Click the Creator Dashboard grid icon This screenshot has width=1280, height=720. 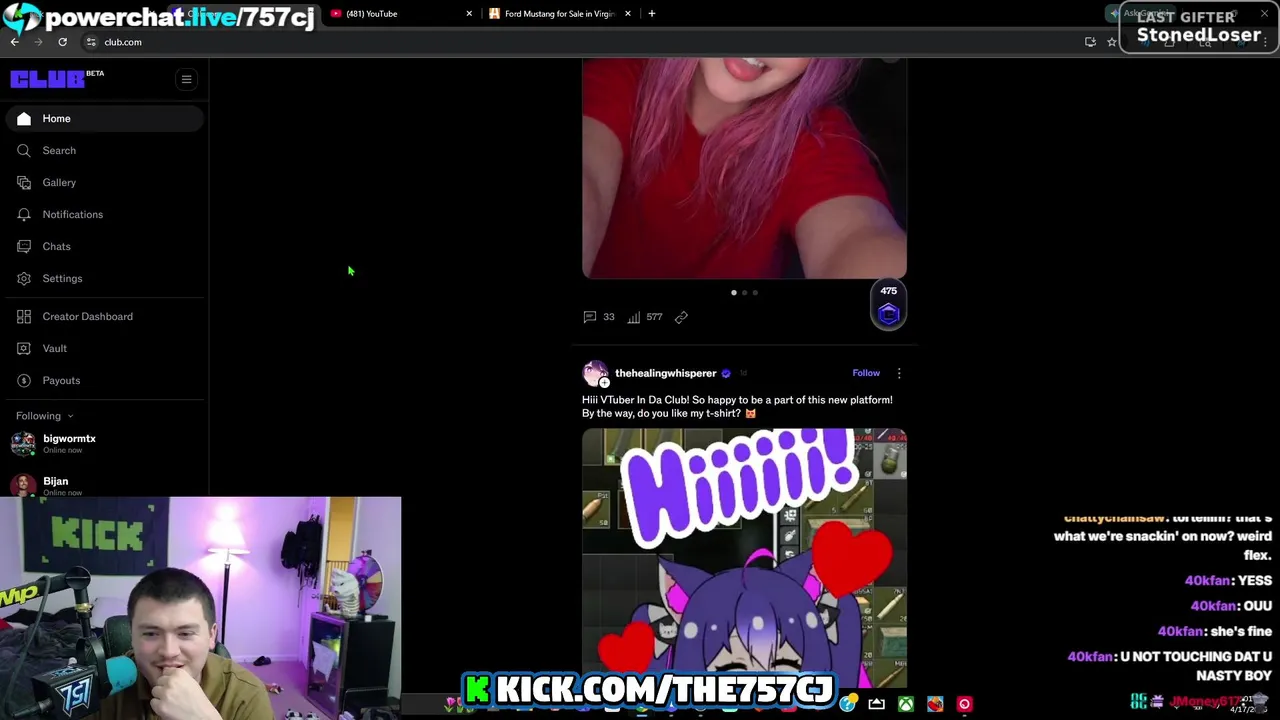click(x=24, y=316)
